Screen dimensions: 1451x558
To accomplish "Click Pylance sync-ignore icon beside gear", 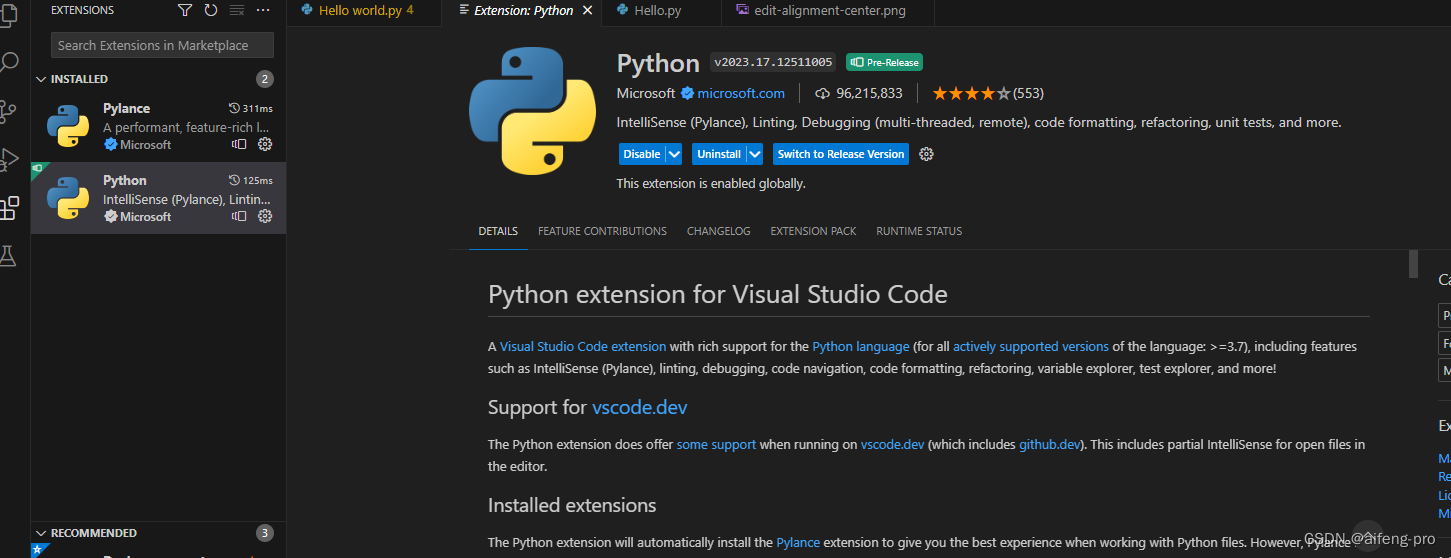I will 239,144.
